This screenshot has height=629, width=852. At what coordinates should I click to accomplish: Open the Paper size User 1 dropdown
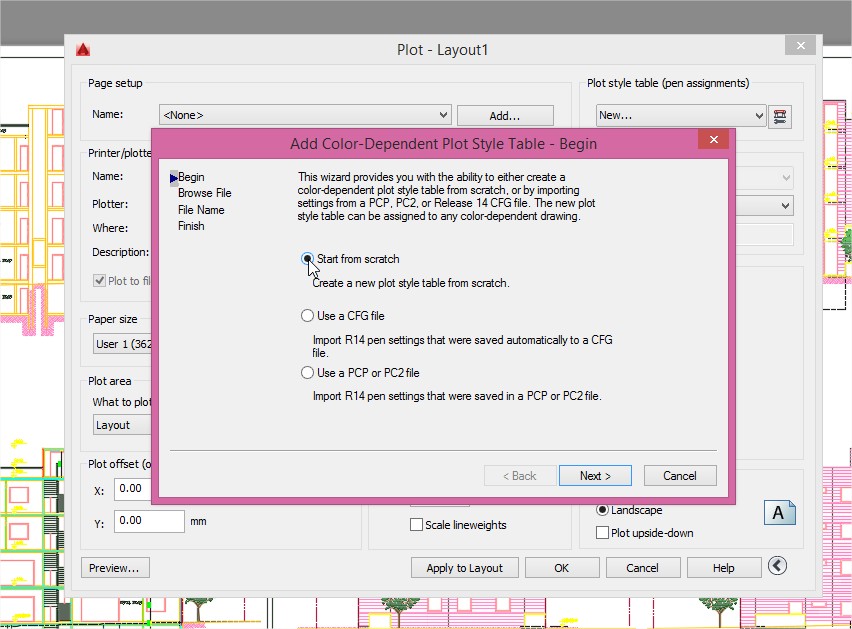(x=123, y=344)
